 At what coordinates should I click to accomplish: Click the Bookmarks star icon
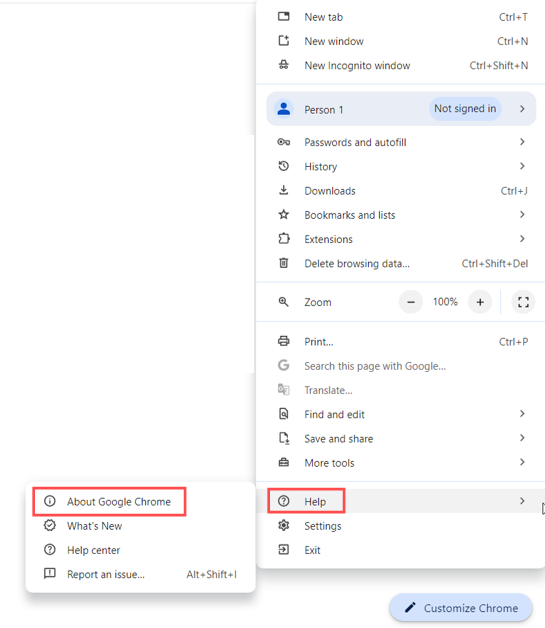284,214
